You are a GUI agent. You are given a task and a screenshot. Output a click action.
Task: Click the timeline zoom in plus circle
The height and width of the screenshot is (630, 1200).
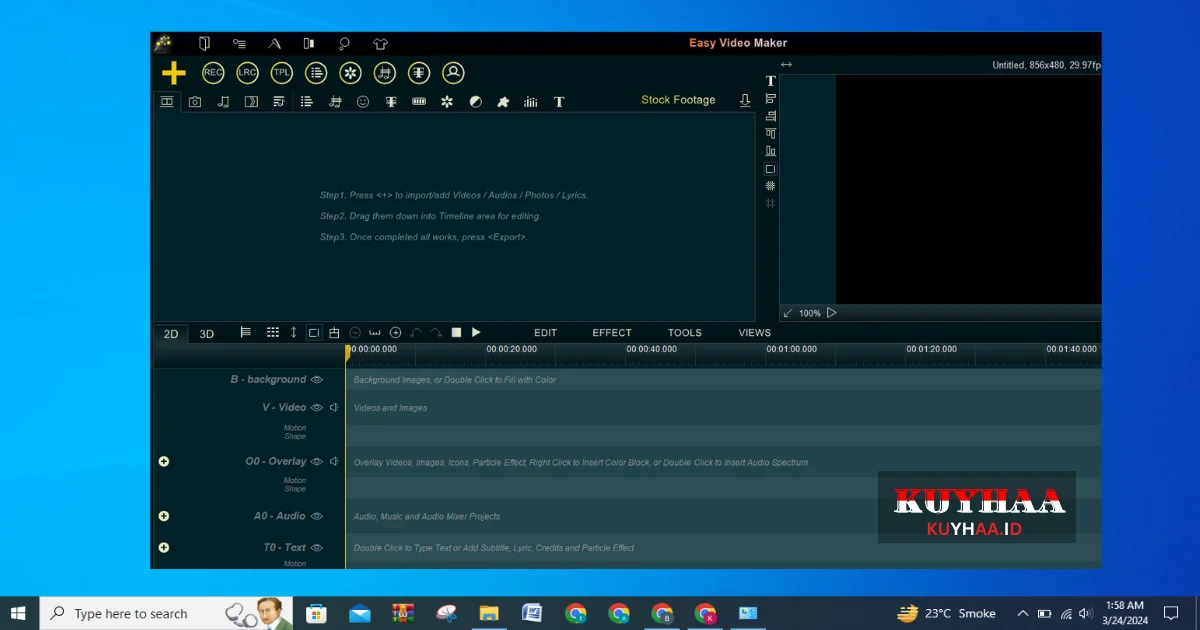click(395, 332)
